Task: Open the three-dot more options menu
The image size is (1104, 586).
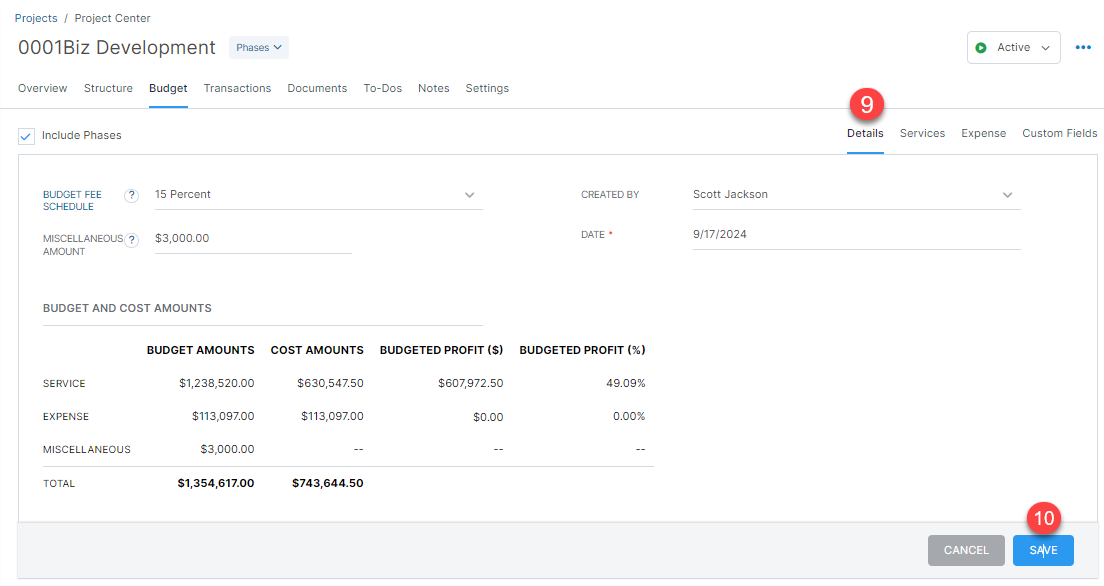Action: (x=1083, y=48)
